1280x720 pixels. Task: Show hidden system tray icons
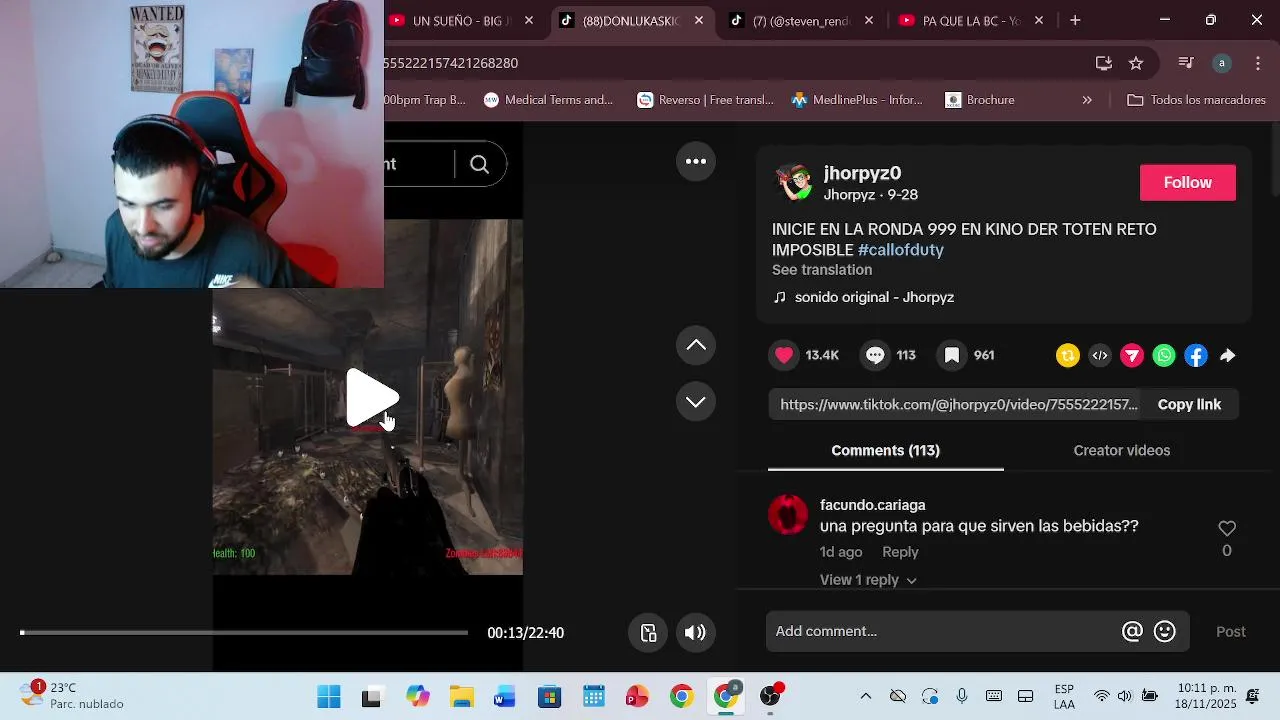pos(866,696)
